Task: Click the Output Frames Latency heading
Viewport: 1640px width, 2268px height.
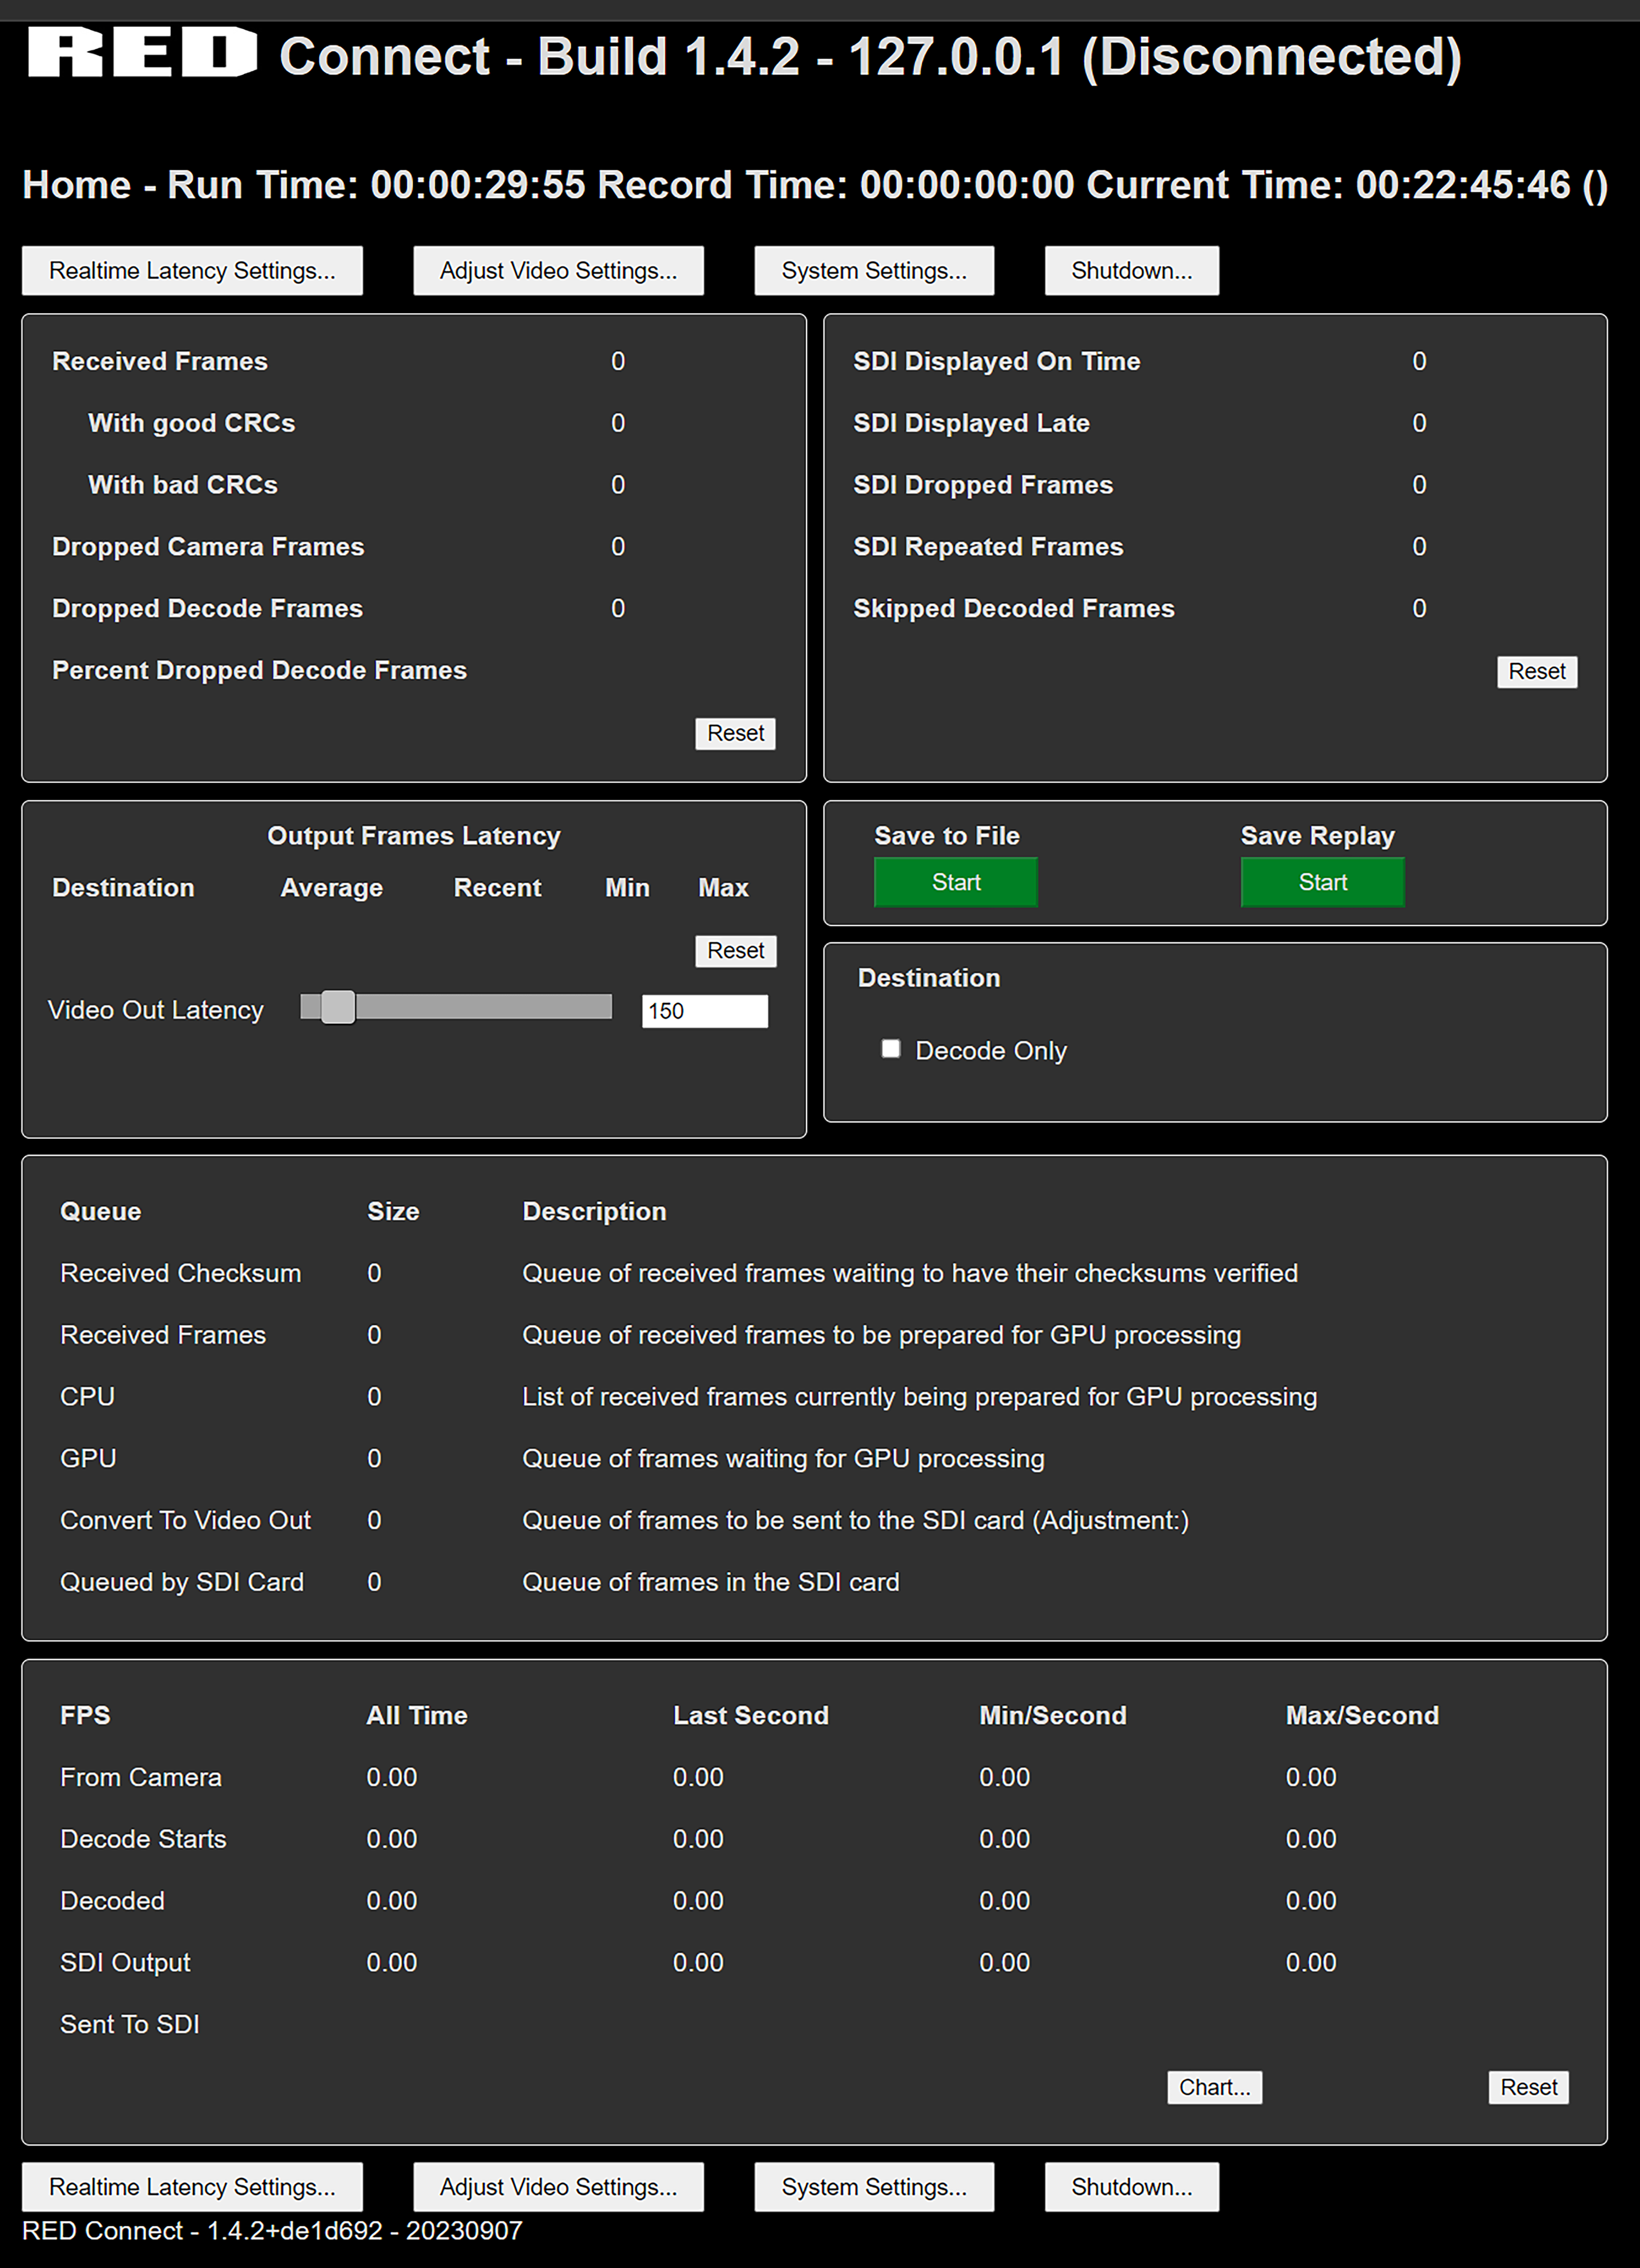Action: coord(414,836)
